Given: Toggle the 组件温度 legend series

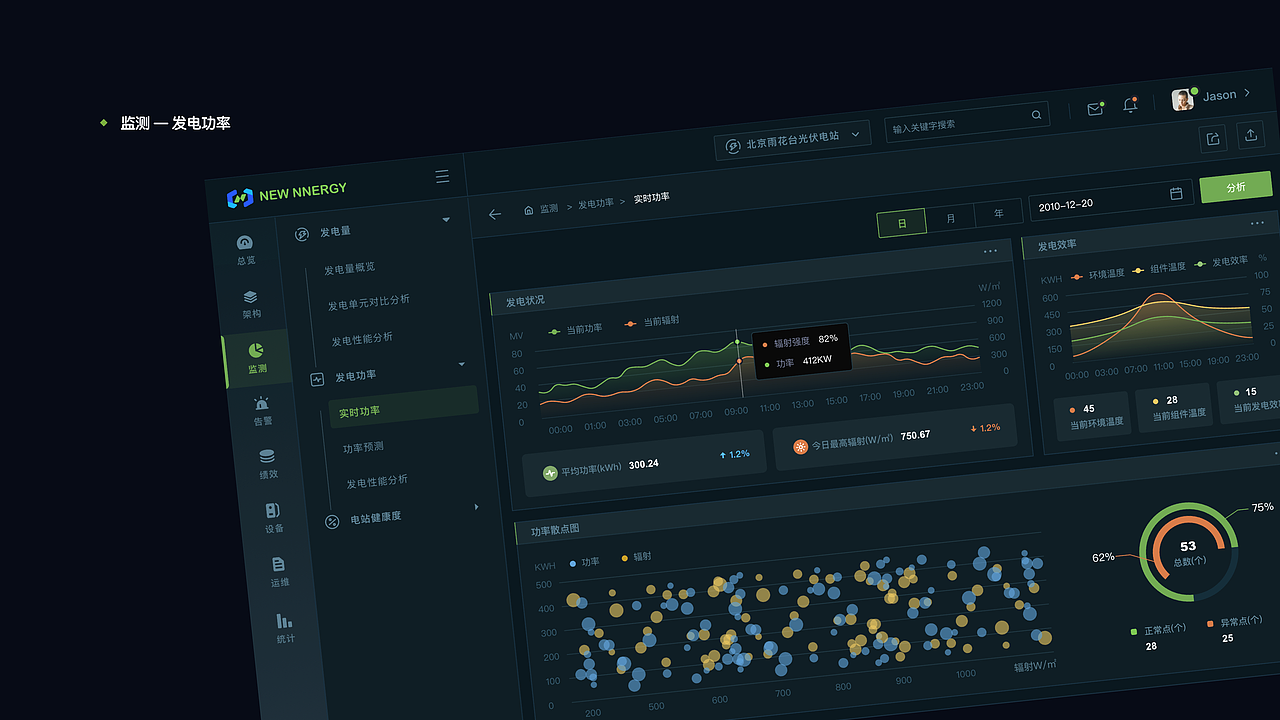Looking at the screenshot, I should [x=1159, y=267].
